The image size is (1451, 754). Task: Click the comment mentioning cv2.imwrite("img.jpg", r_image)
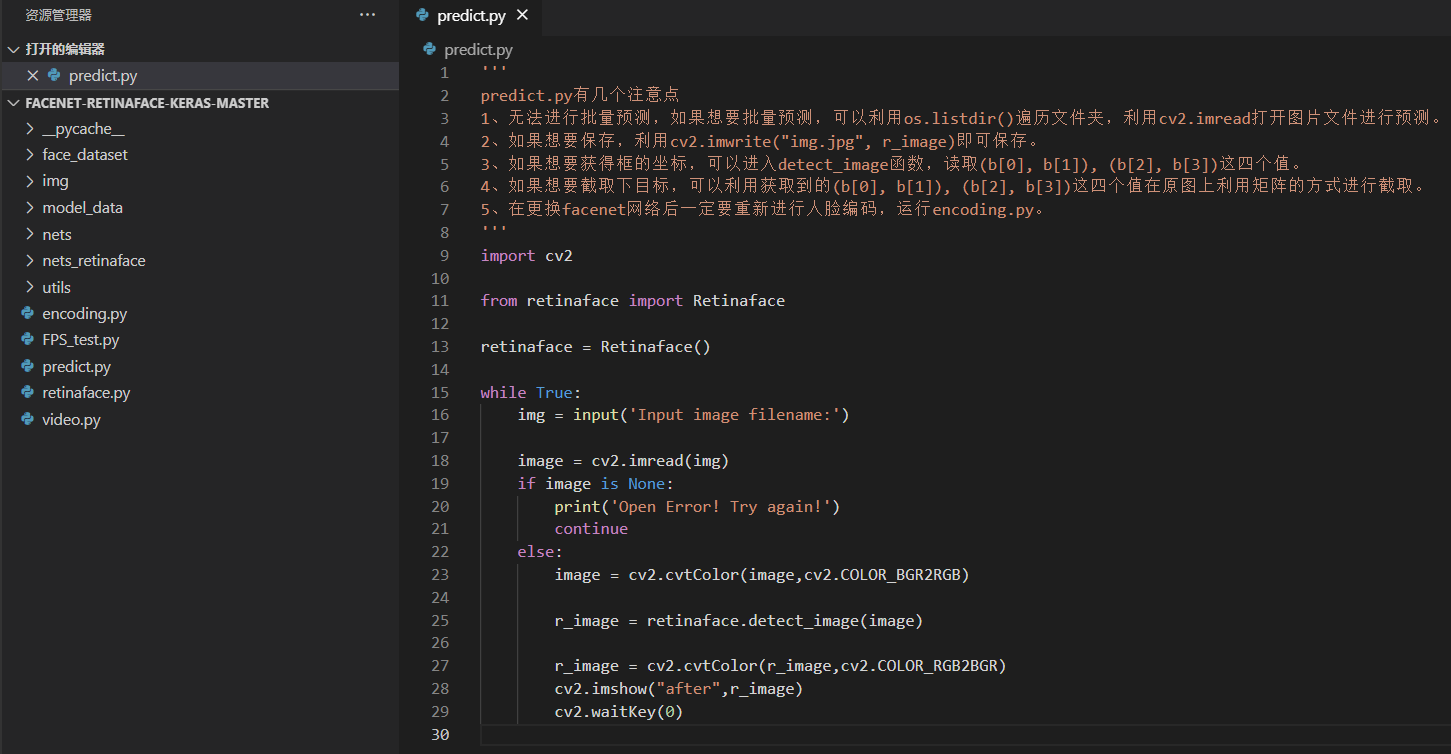[761, 141]
